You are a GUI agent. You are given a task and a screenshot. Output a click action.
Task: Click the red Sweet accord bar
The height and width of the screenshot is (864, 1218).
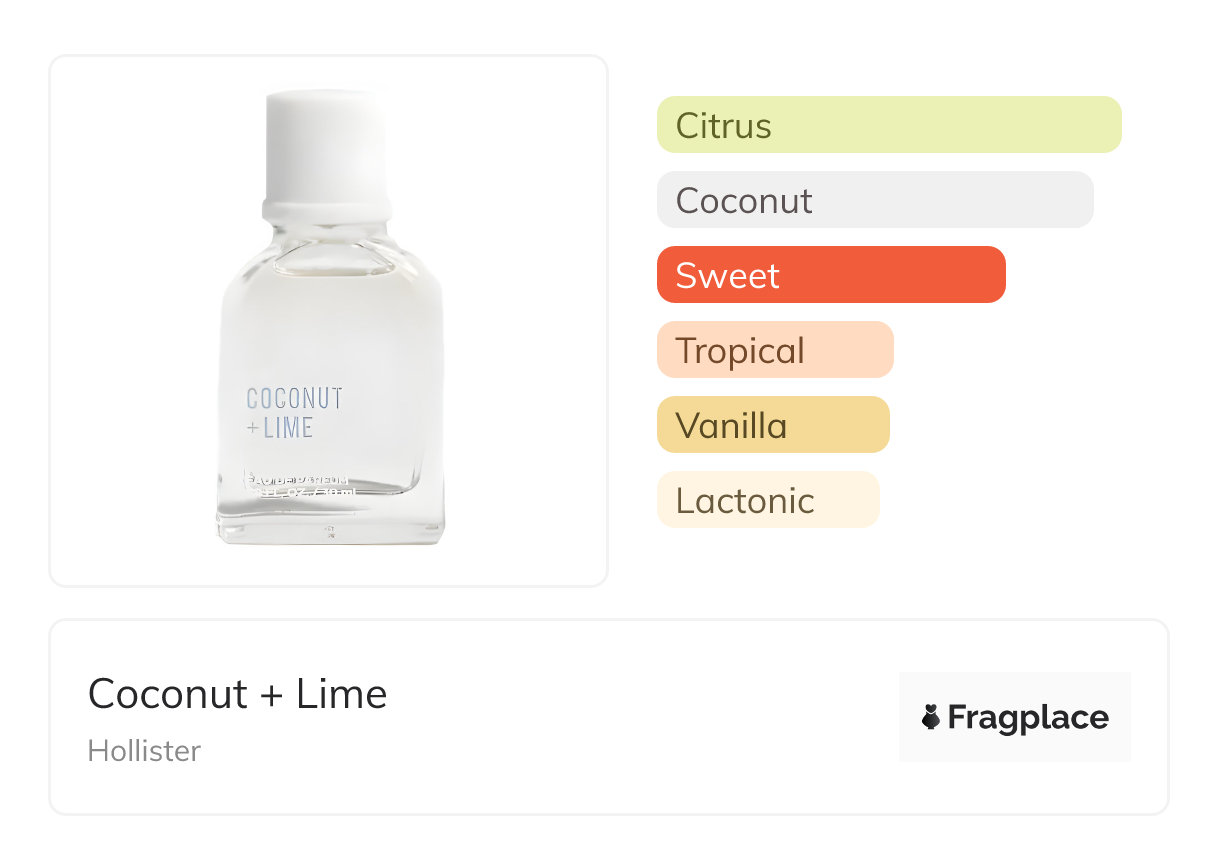[x=830, y=275]
